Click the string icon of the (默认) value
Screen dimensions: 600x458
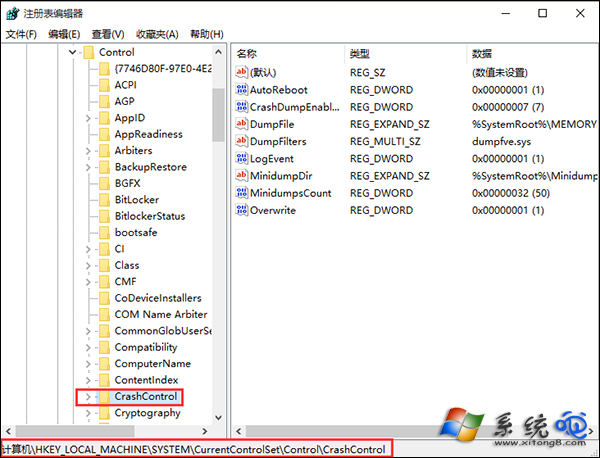(241, 72)
